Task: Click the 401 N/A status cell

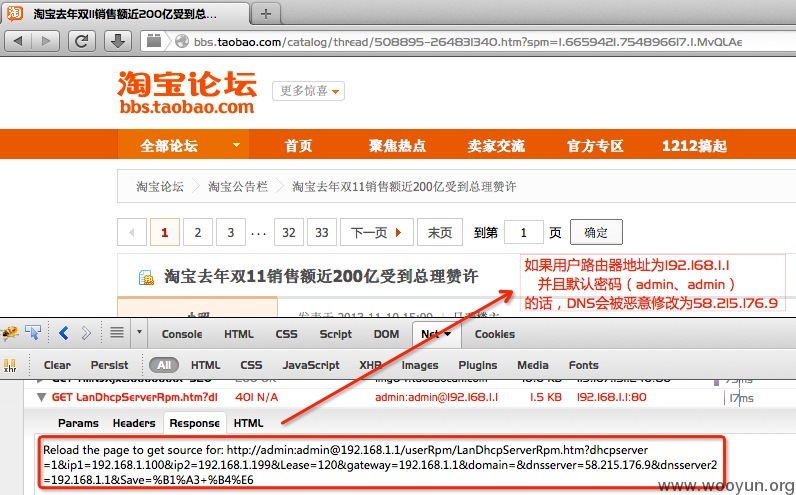Action: [256, 398]
